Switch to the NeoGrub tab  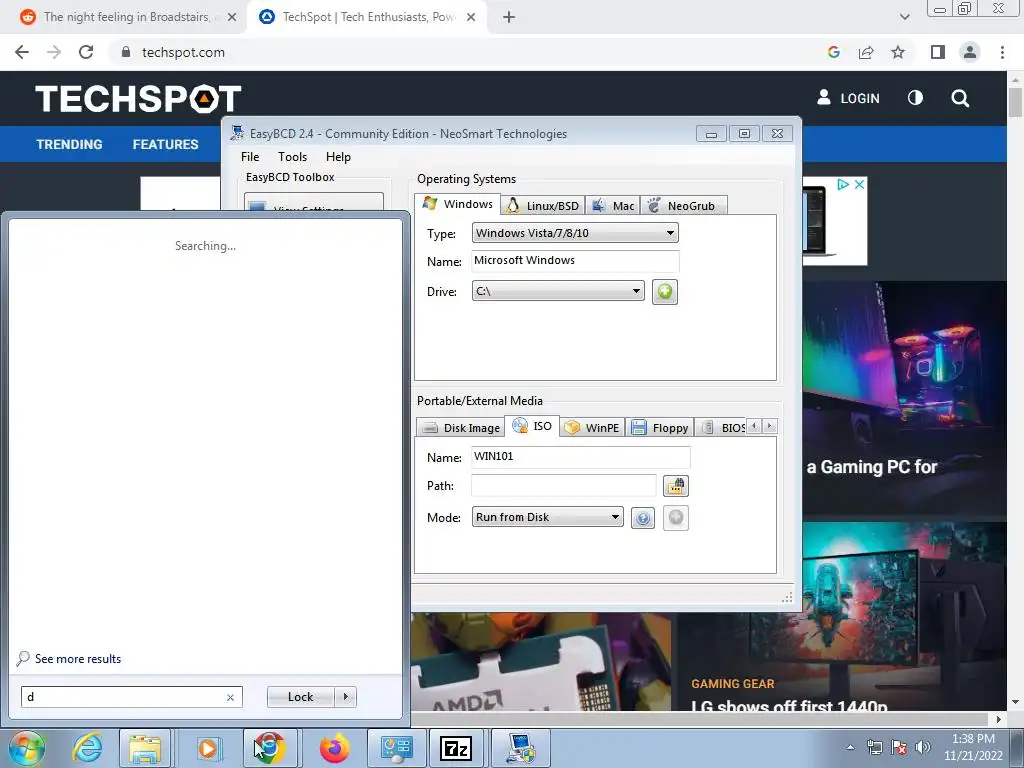tap(683, 206)
